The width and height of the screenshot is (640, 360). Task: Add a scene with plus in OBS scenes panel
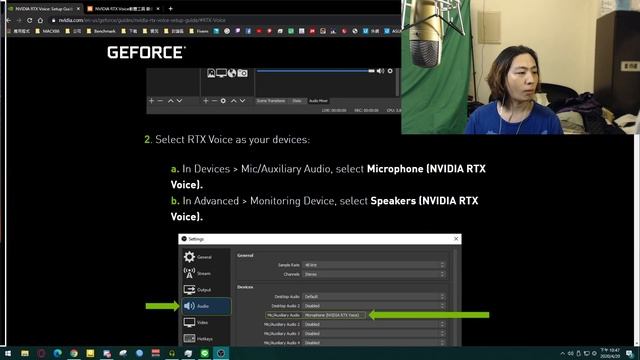pos(151,101)
